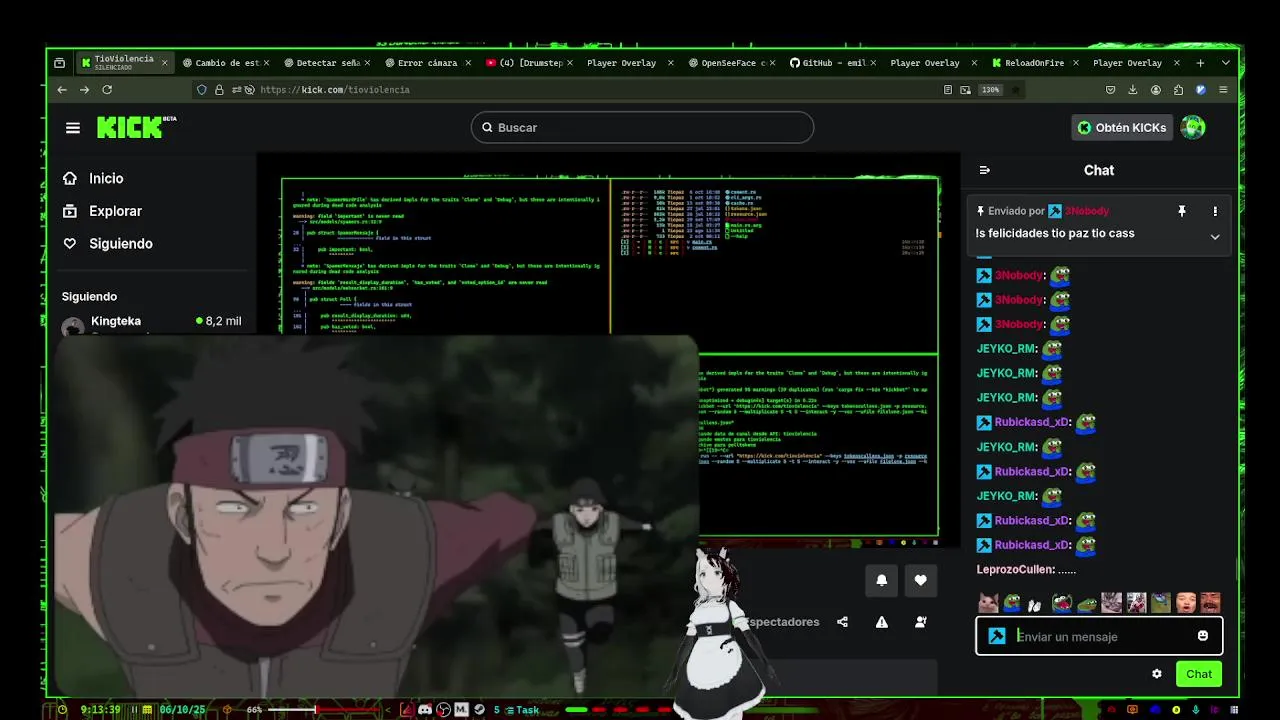
Task: Focus the Enviar un mensaje chat input
Action: 1100,636
